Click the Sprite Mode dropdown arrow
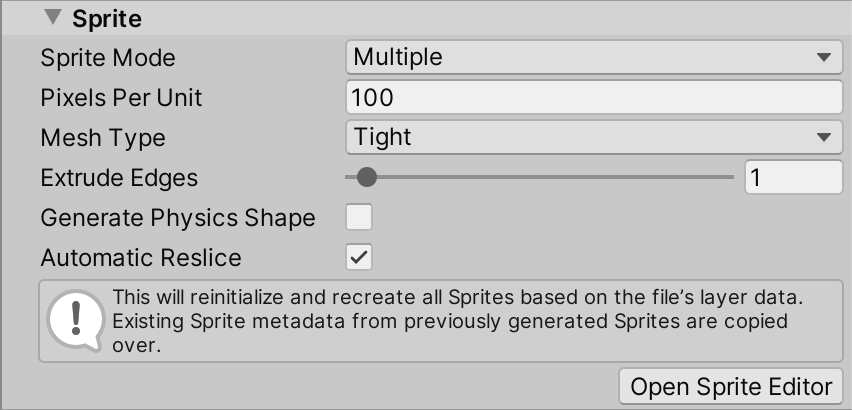 824,57
